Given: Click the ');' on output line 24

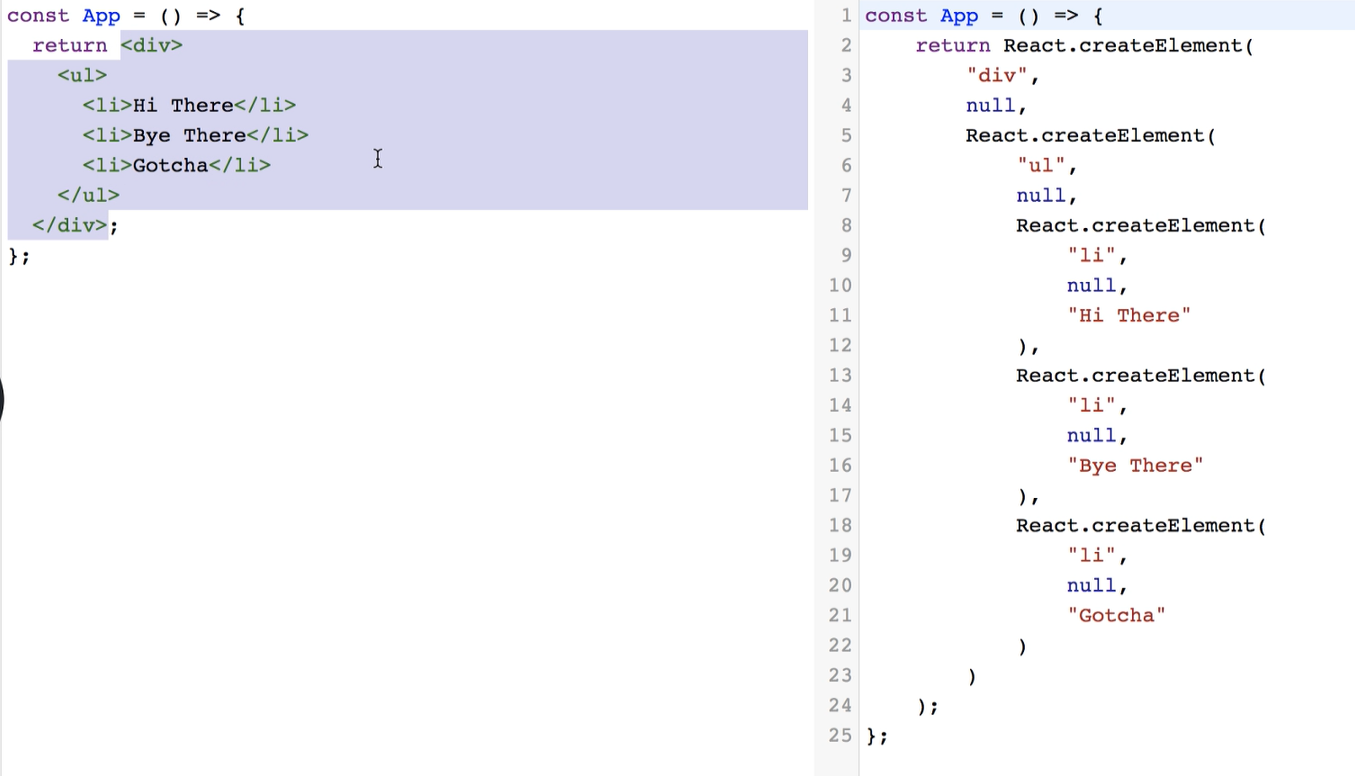Looking at the screenshot, I should pos(928,706).
